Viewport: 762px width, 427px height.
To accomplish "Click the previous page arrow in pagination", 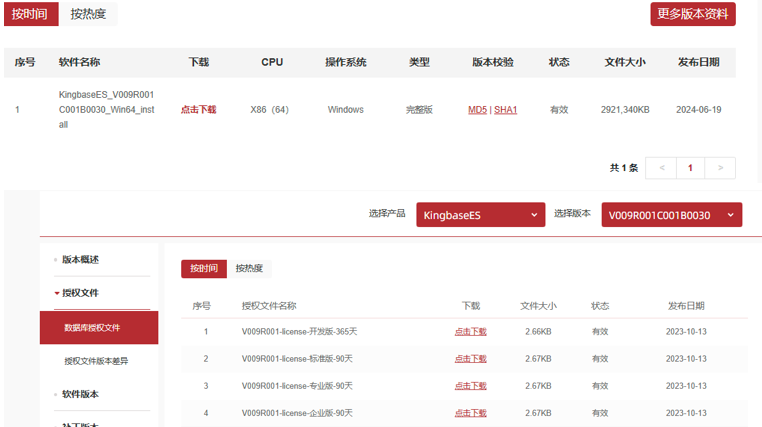I will pyautogui.click(x=660, y=168).
